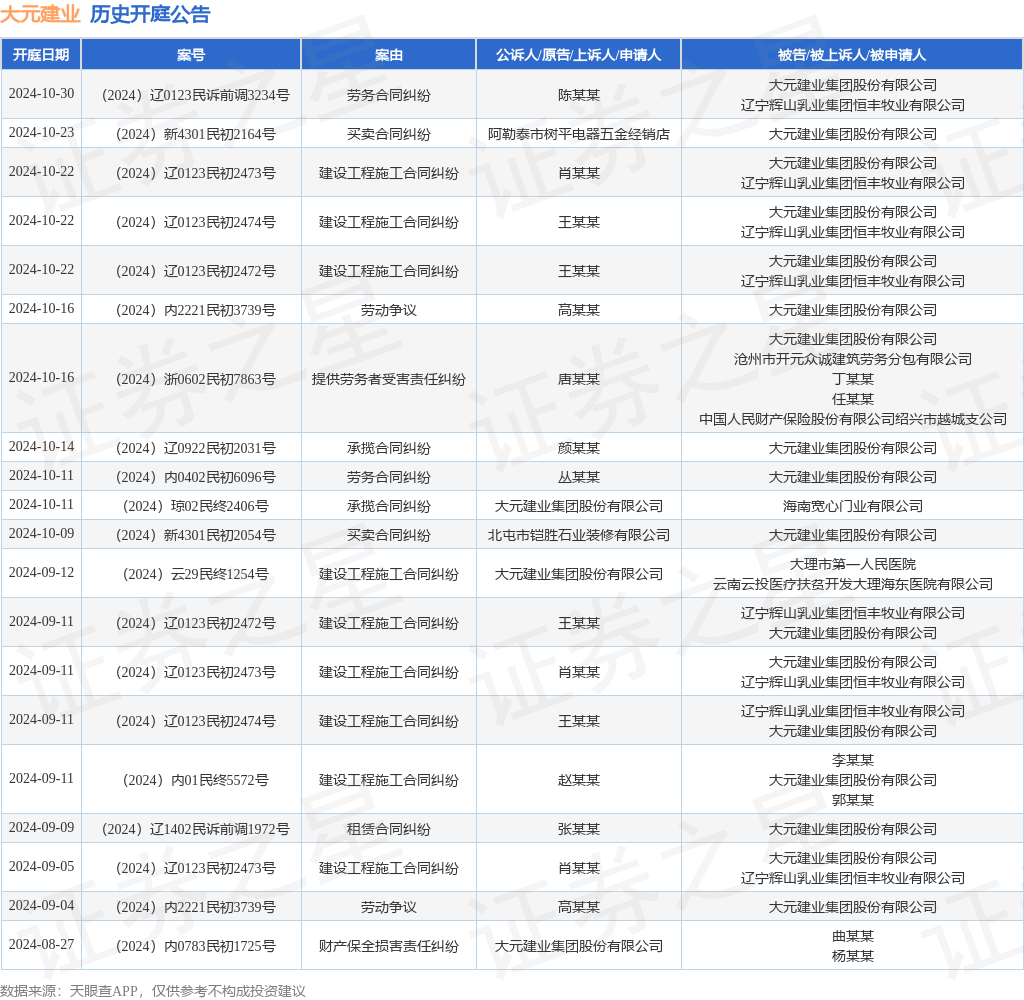The width and height of the screenshot is (1024, 1000).
Task: Click case number (2024)辽1402民诉前调1972号
Action: click(x=195, y=830)
